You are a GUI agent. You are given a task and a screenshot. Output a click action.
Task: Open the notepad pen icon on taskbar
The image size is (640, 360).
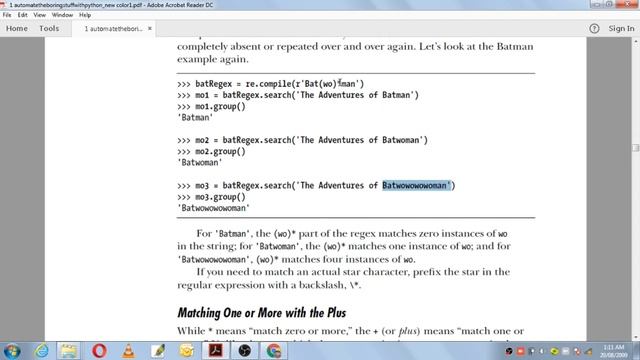point(158,351)
